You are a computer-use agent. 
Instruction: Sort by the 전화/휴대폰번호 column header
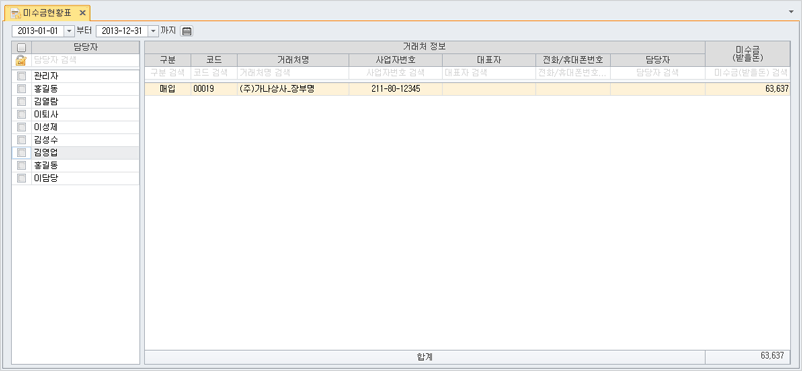(x=573, y=60)
